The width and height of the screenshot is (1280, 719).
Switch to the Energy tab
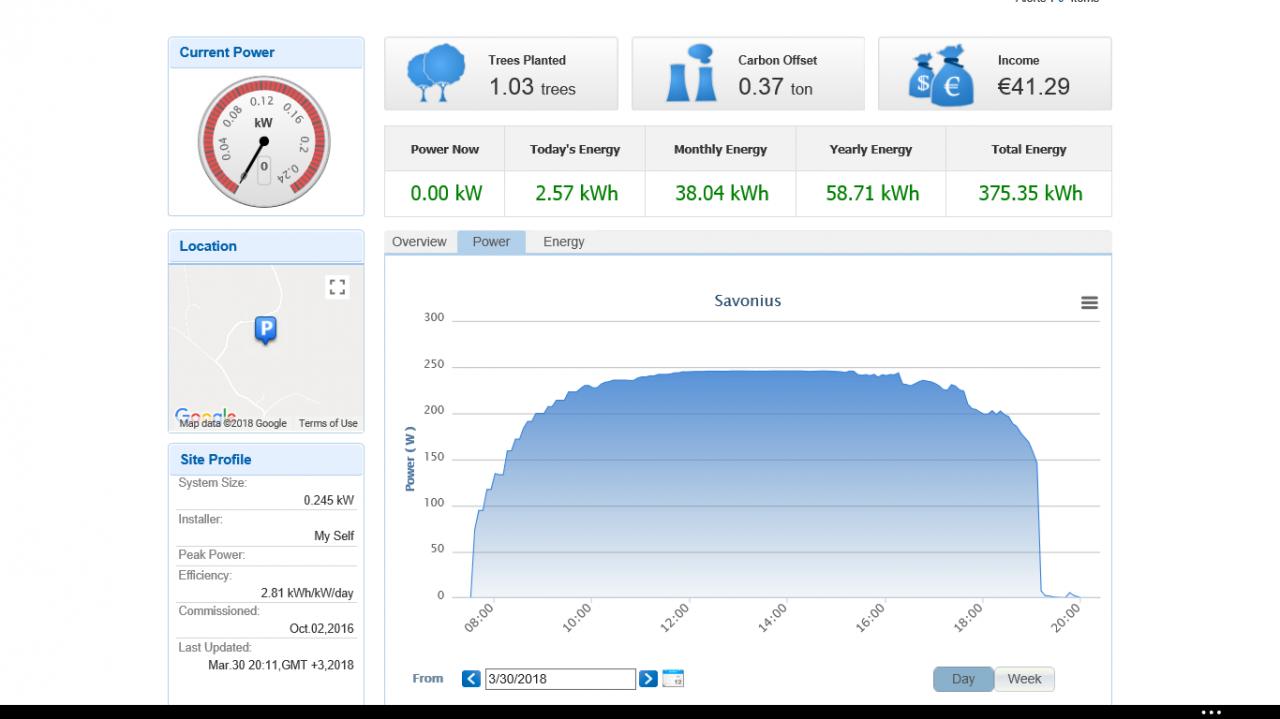(564, 242)
